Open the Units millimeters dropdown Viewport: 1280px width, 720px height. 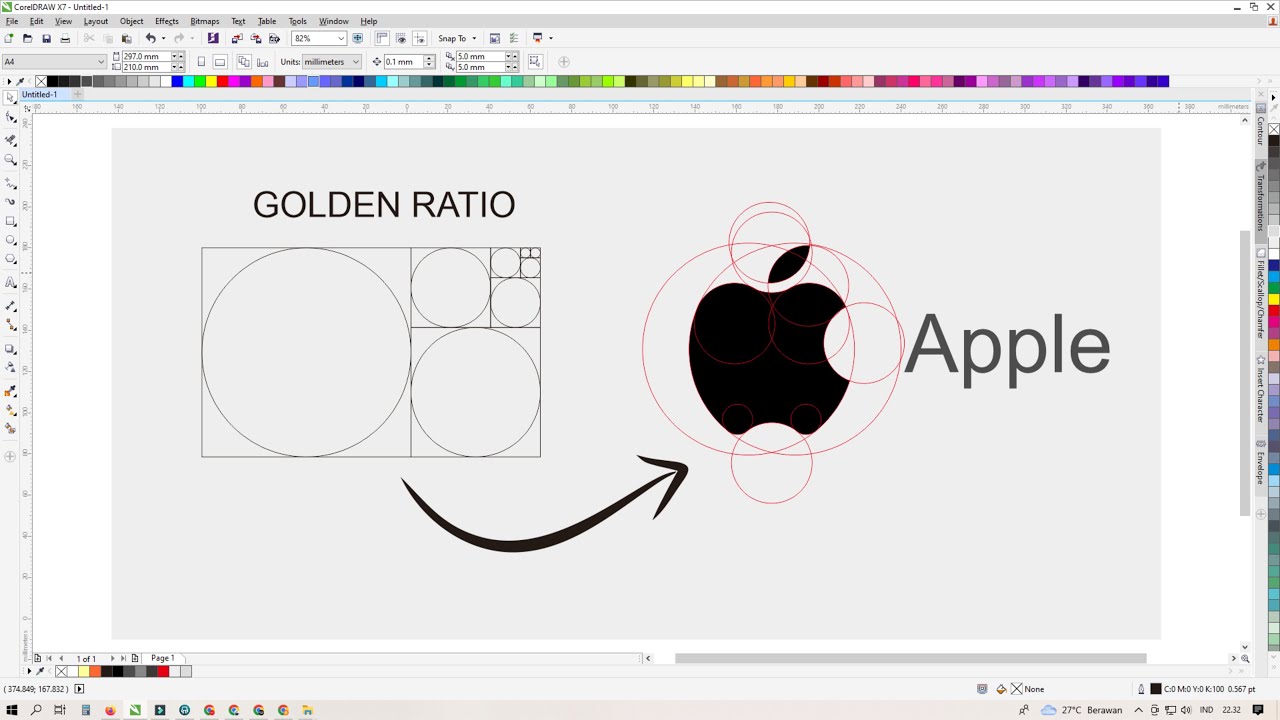356,62
